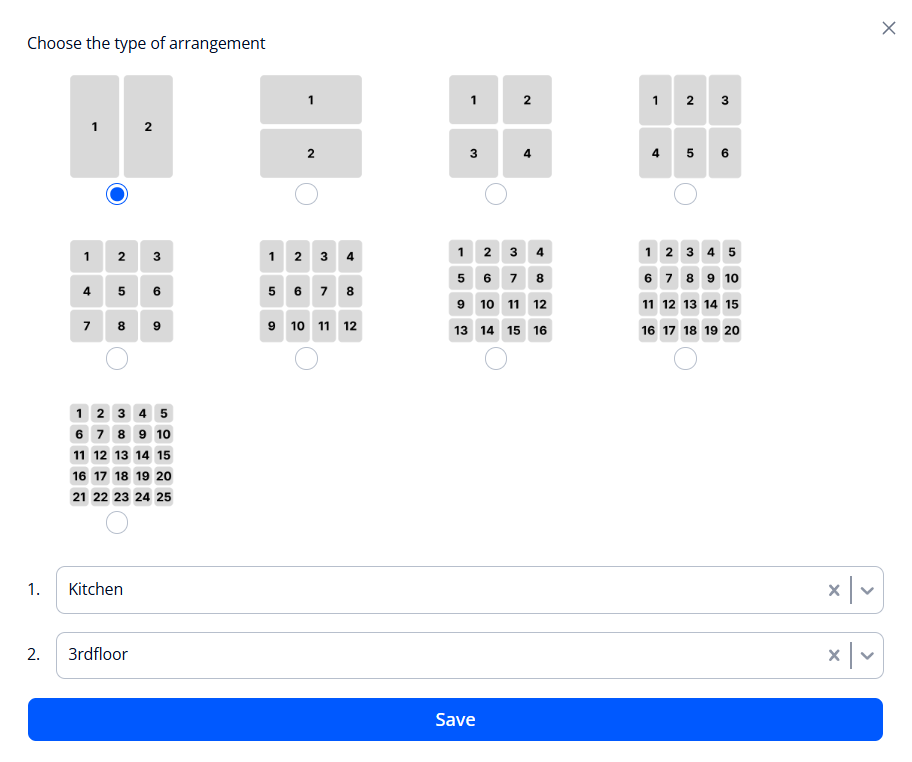Clear the Kitchen selection with its X icon
The width and height of the screenshot is (912, 762).
click(x=833, y=590)
